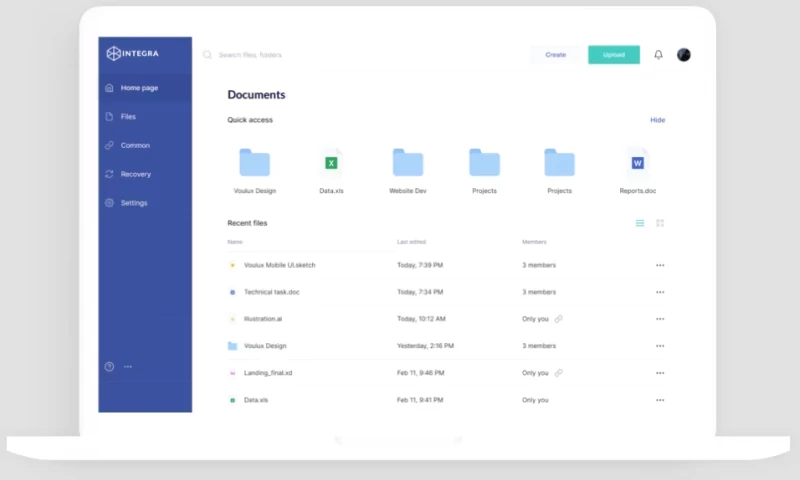This screenshot has width=800, height=480.
Task: Click Only you for Data.xls row
Action: 535,400
